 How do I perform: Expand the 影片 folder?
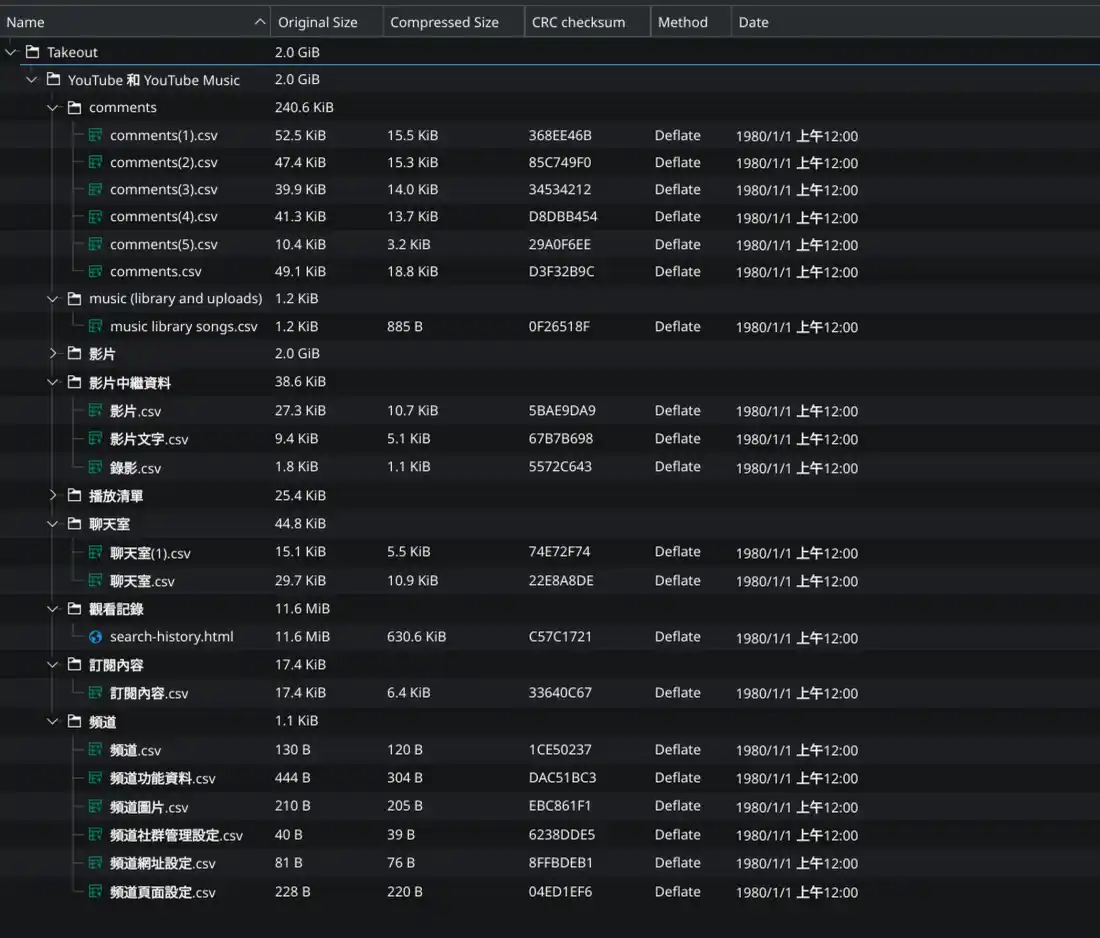point(53,353)
